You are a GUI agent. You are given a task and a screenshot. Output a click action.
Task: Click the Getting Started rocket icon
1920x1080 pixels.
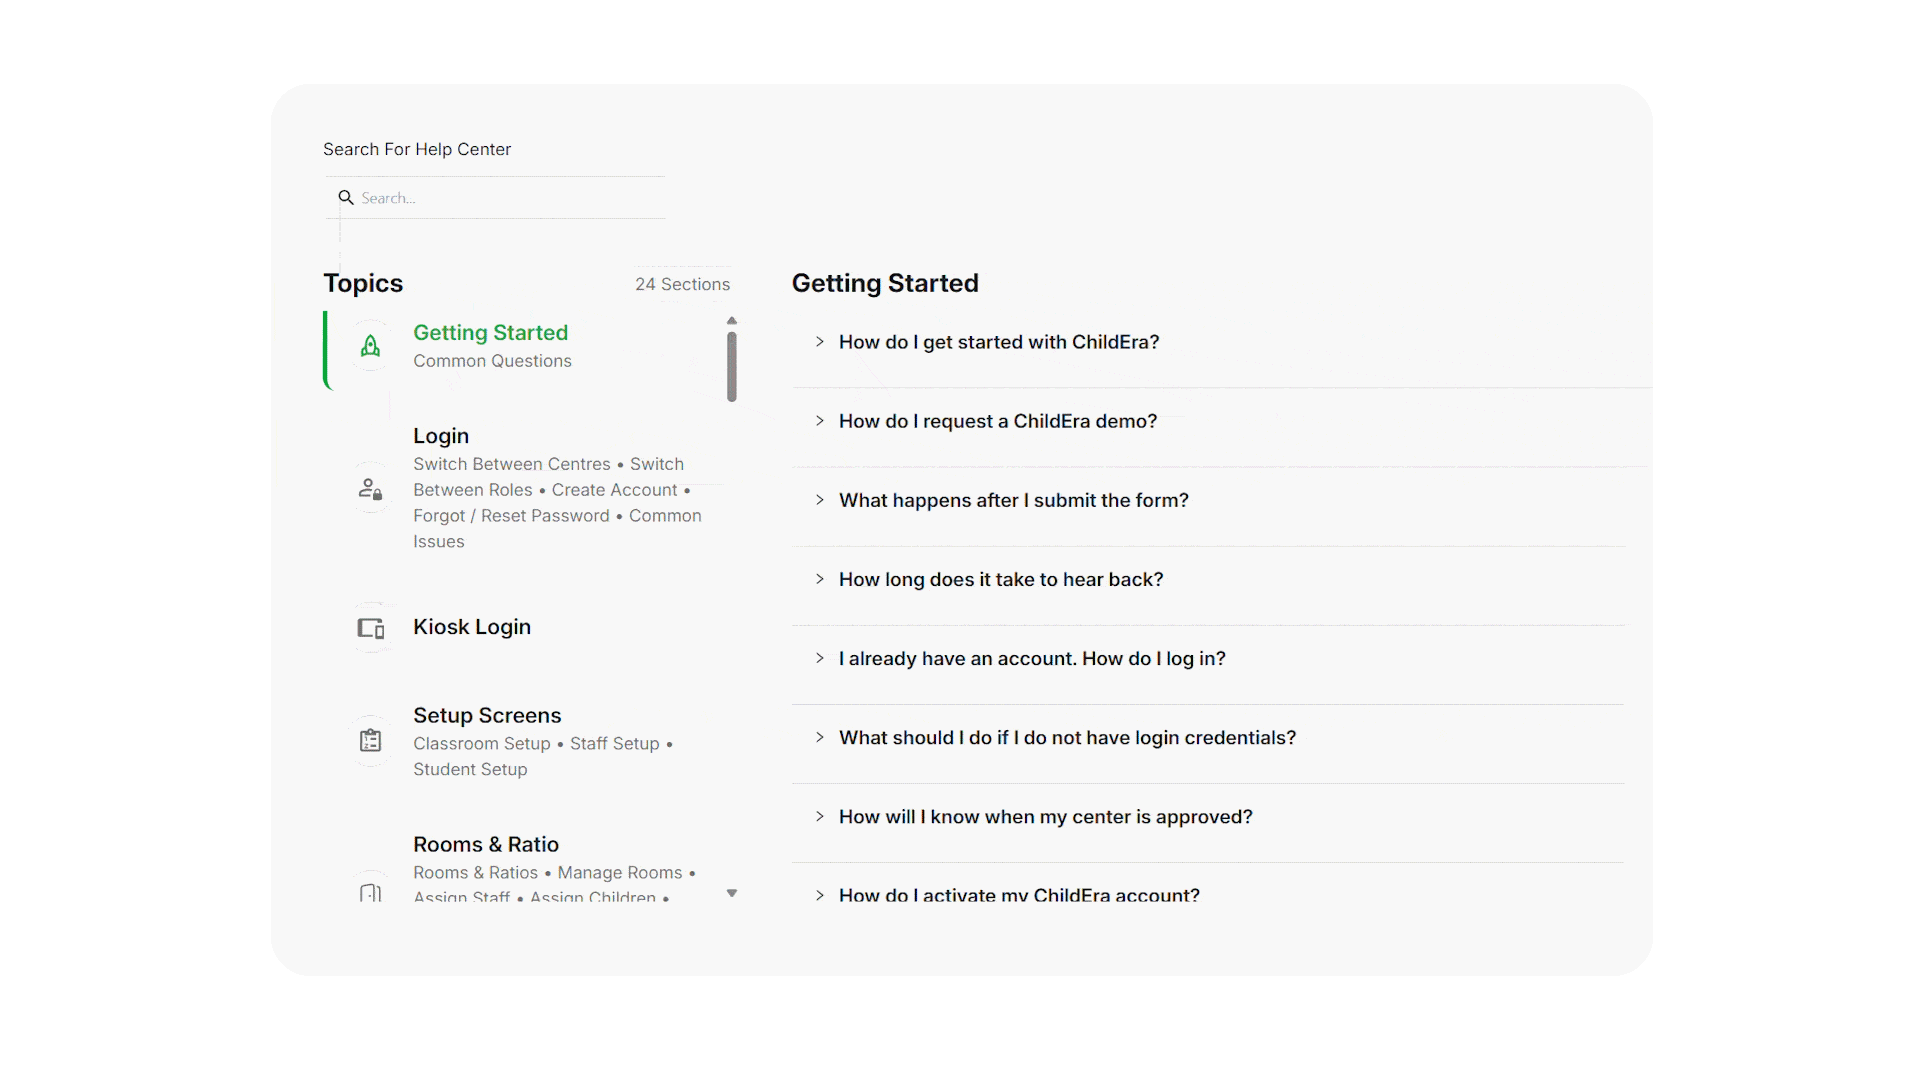click(370, 346)
